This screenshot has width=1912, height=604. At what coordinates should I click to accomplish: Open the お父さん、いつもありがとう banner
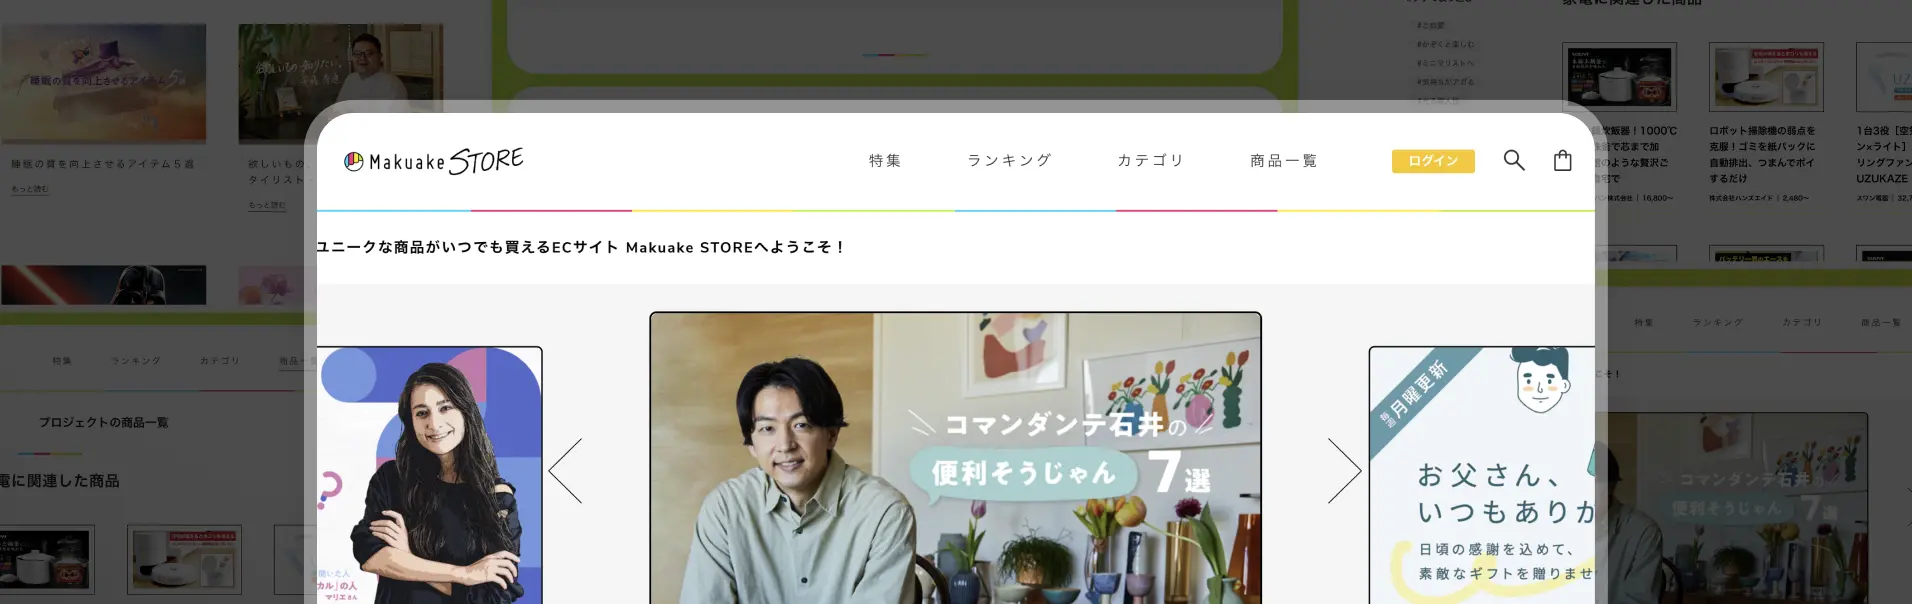pyautogui.click(x=1482, y=475)
